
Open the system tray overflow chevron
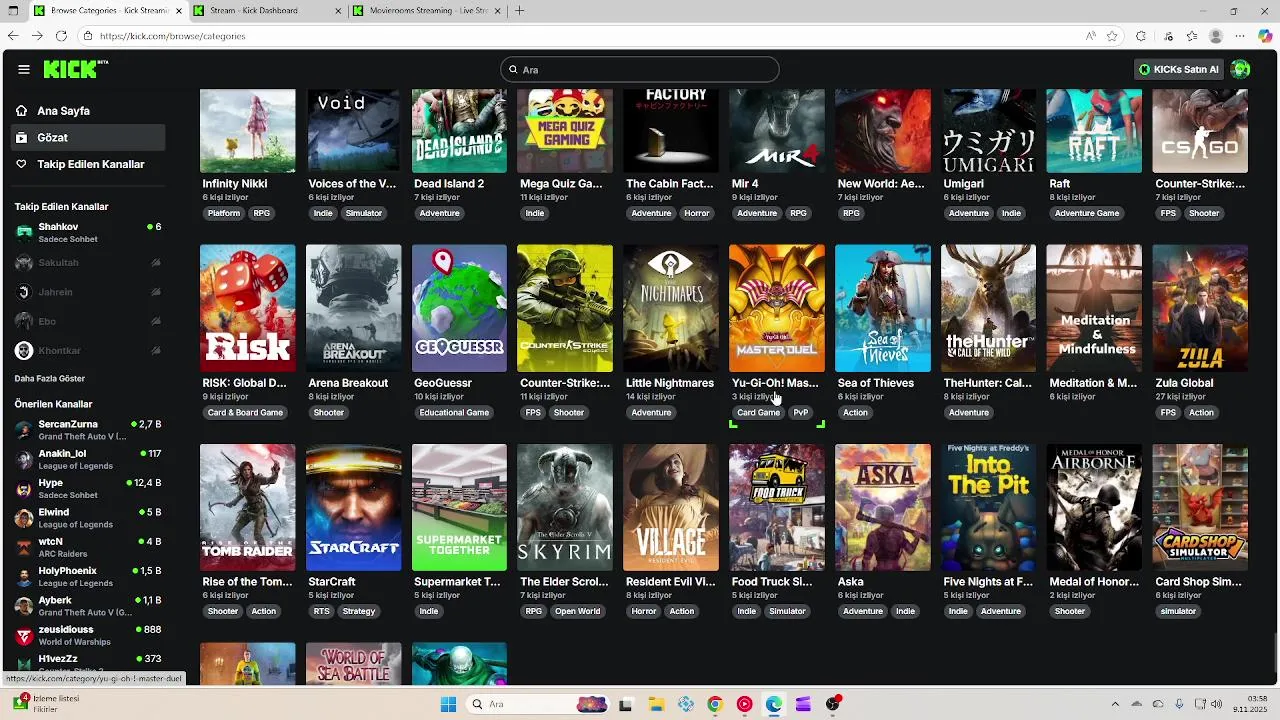coord(1115,704)
